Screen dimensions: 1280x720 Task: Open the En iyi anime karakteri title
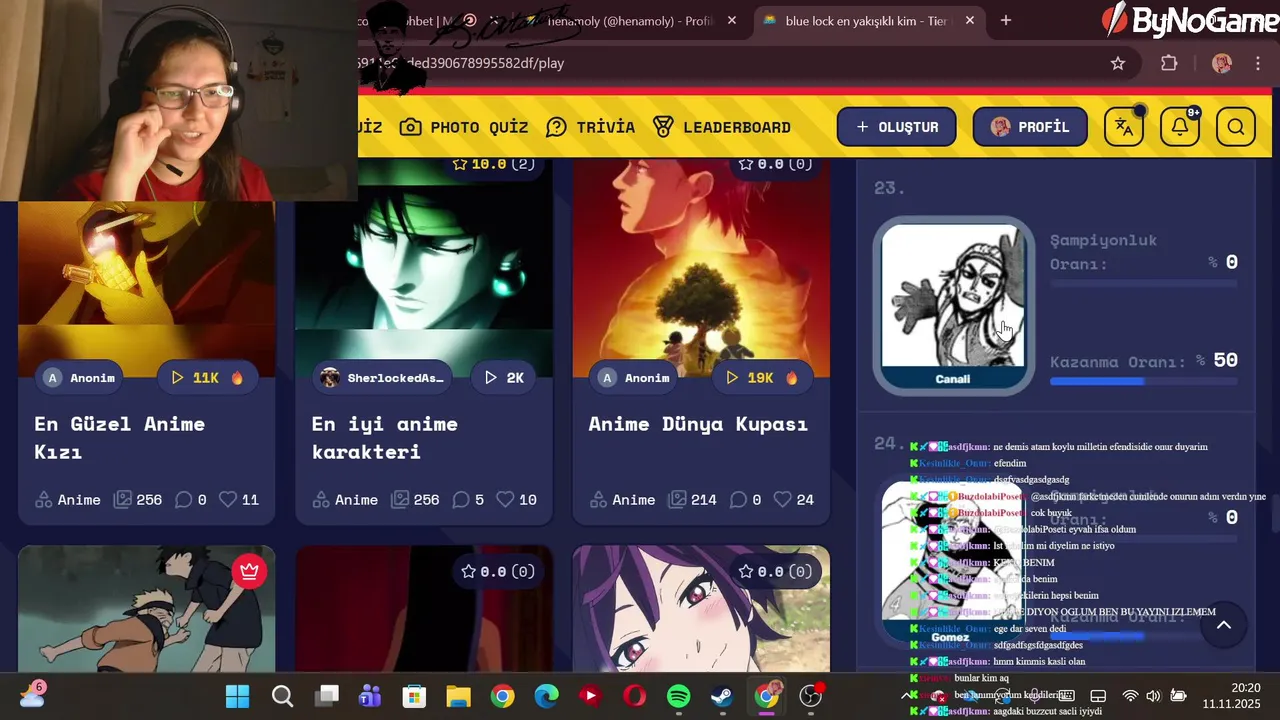(384, 437)
